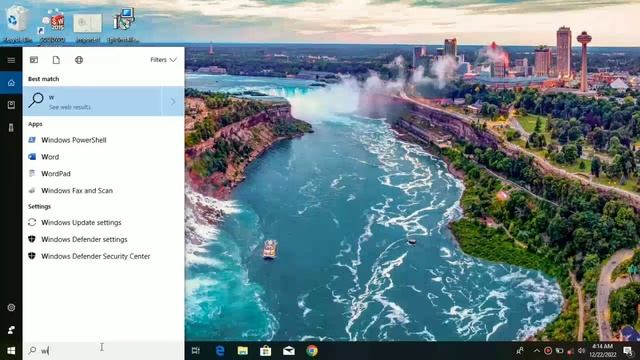Launch Google Chrome from taskbar
Viewport: 640px width, 360px height.
(x=312, y=351)
